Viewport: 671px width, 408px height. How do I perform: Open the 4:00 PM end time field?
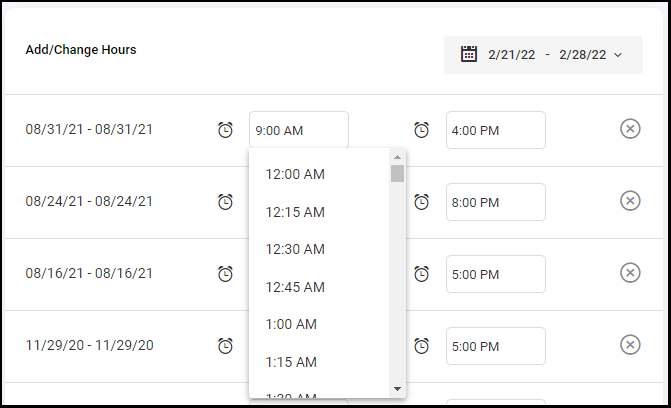point(496,130)
